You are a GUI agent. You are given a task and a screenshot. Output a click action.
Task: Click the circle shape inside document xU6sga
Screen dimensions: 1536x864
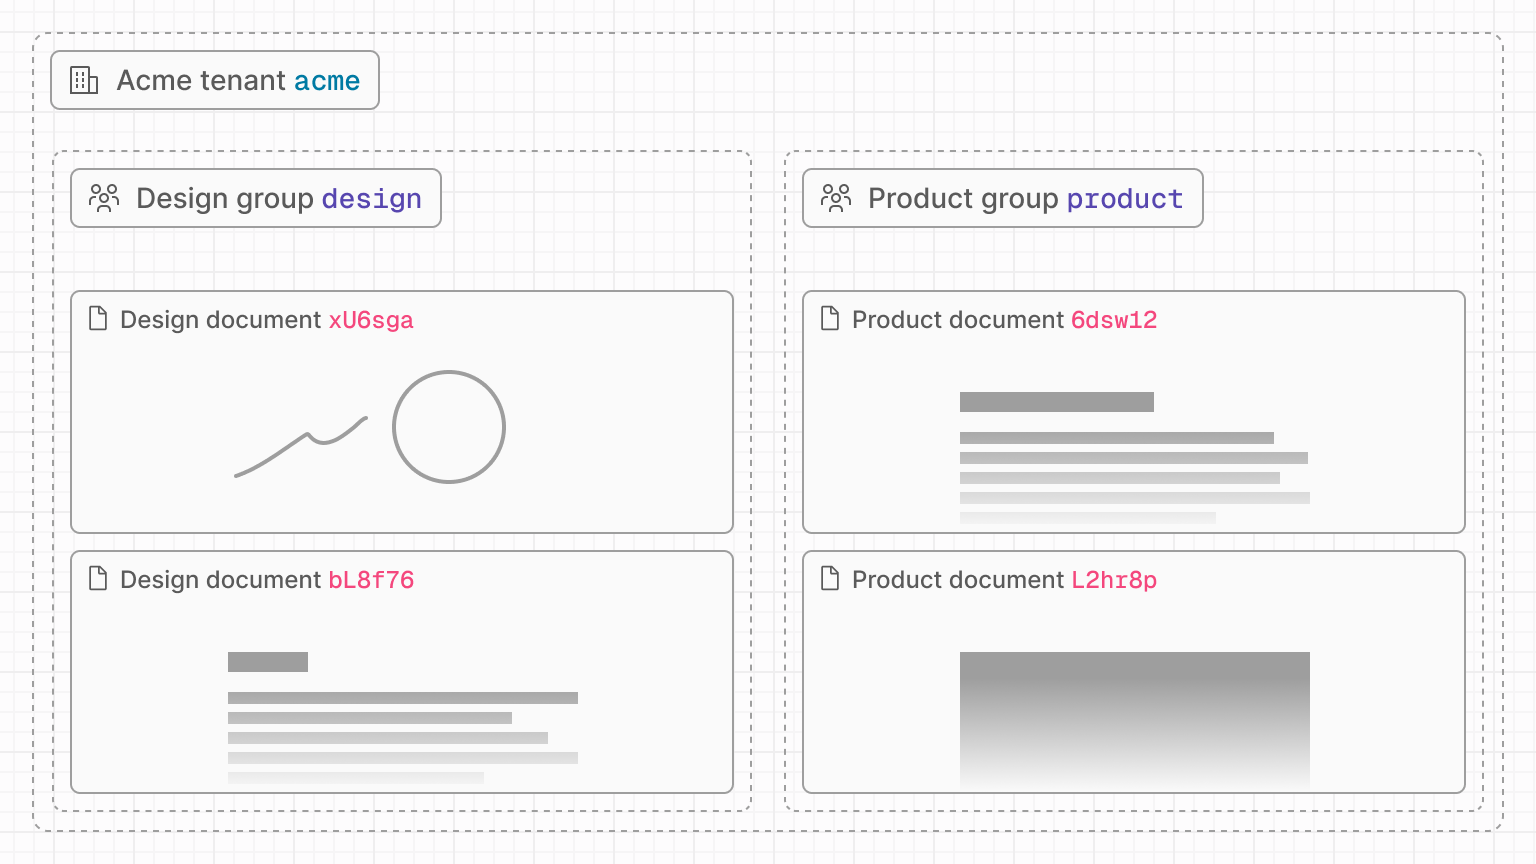pos(449,426)
